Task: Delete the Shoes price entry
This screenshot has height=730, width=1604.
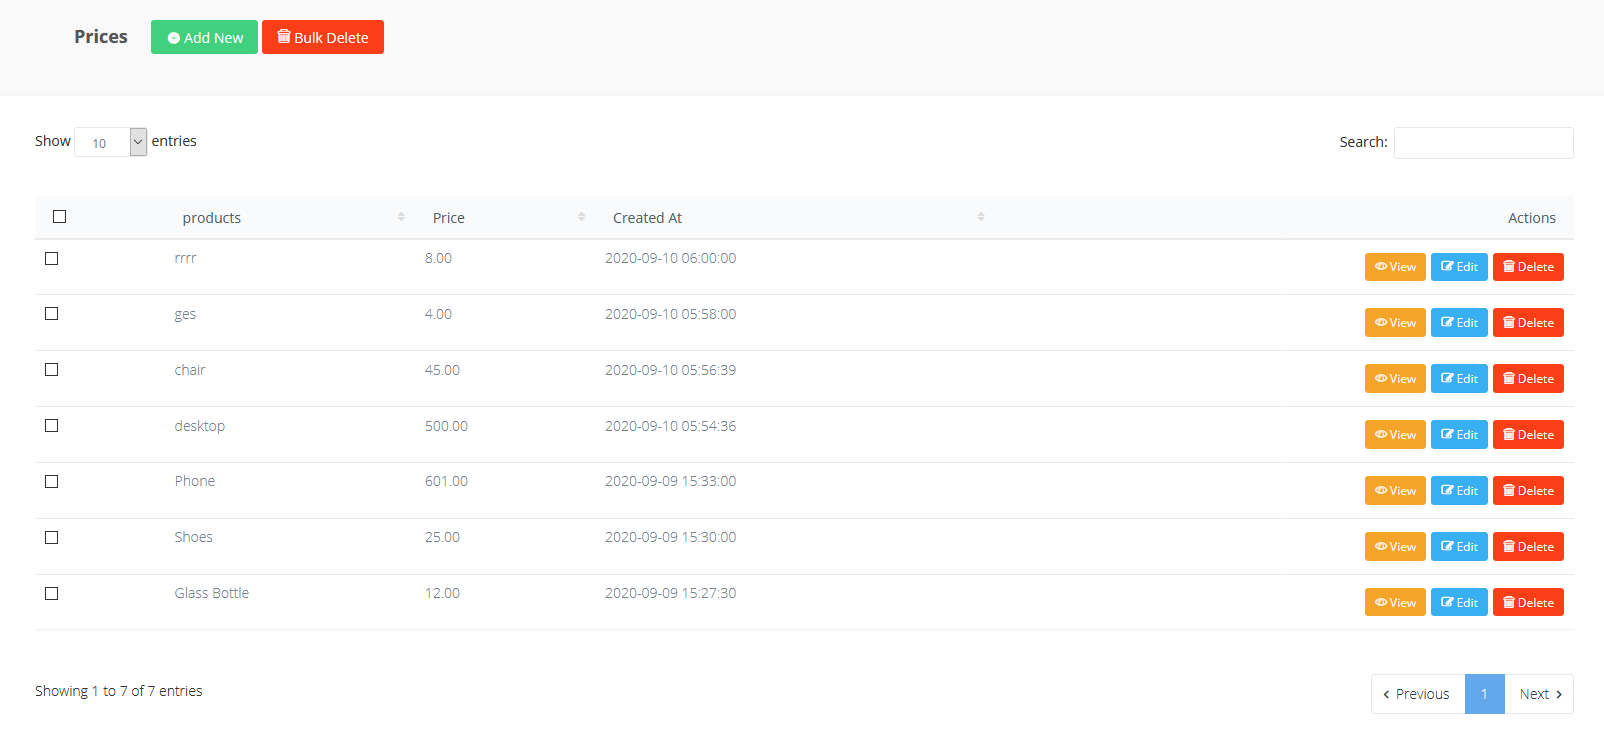Action: (1528, 547)
